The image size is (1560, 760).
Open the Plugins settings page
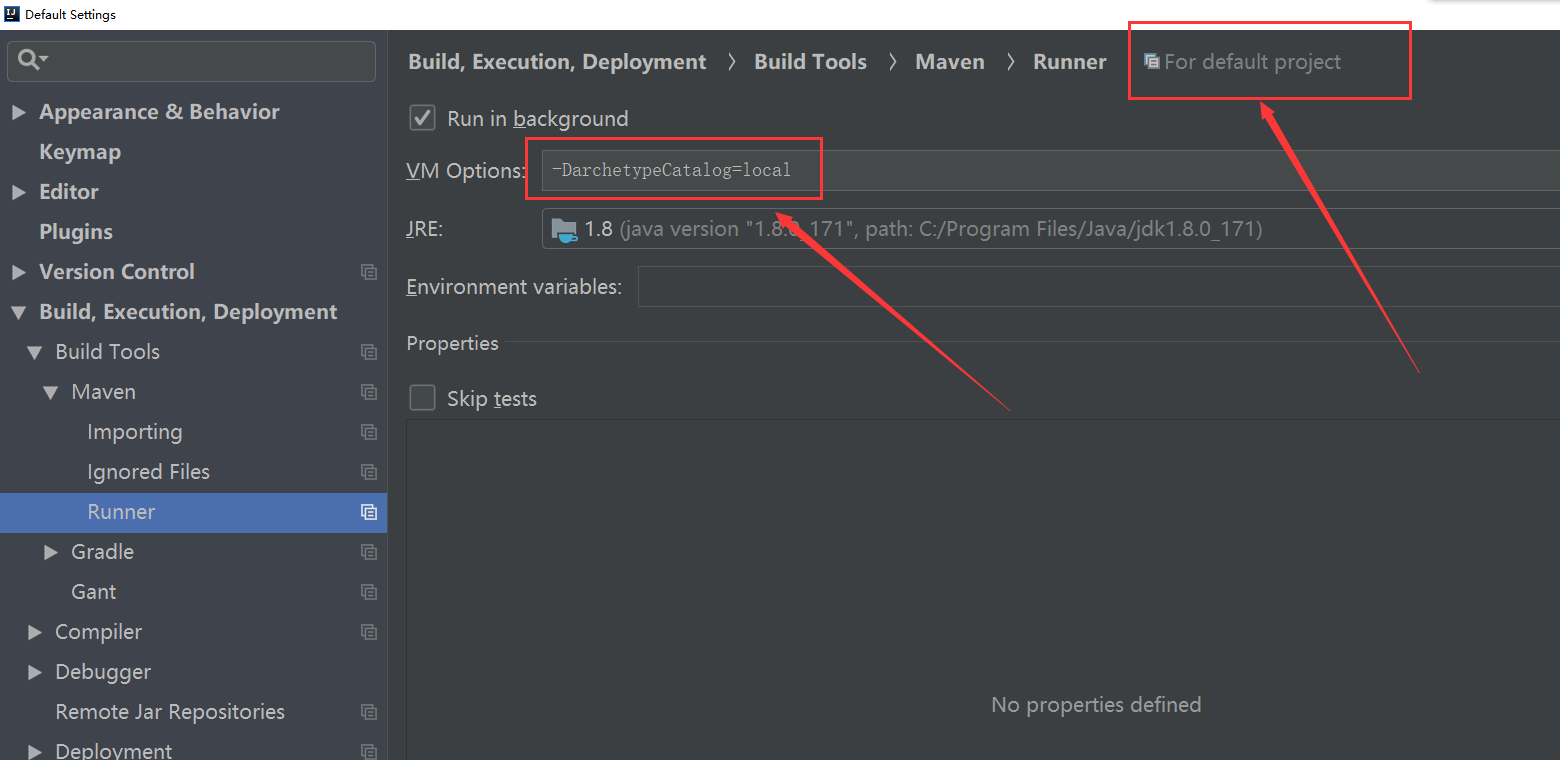(x=76, y=232)
